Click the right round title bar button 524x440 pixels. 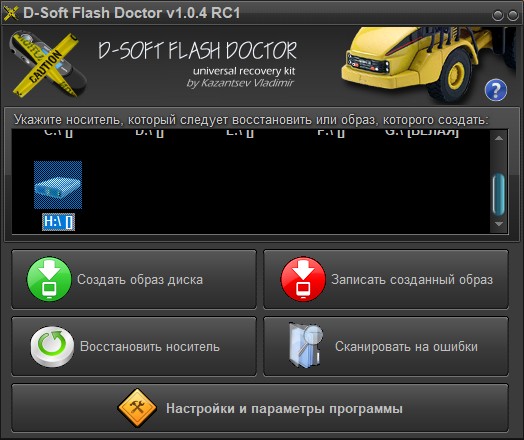513,15
